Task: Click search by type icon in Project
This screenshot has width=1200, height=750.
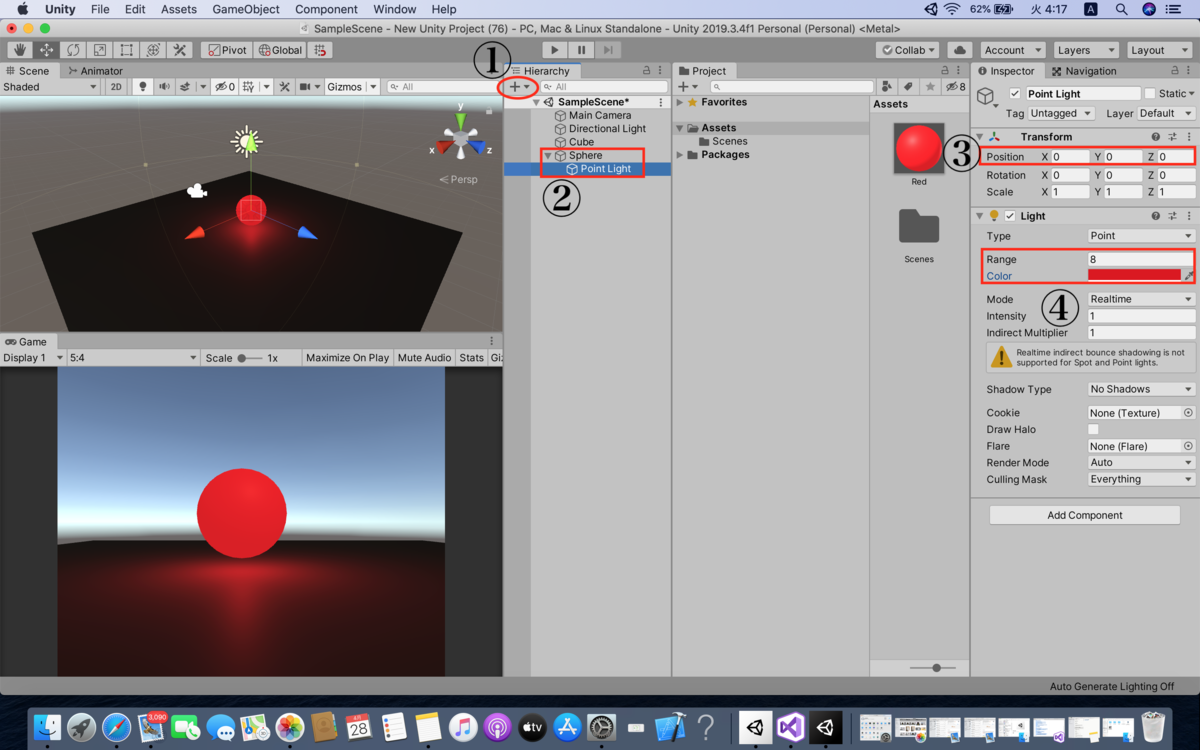Action: point(886,87)
